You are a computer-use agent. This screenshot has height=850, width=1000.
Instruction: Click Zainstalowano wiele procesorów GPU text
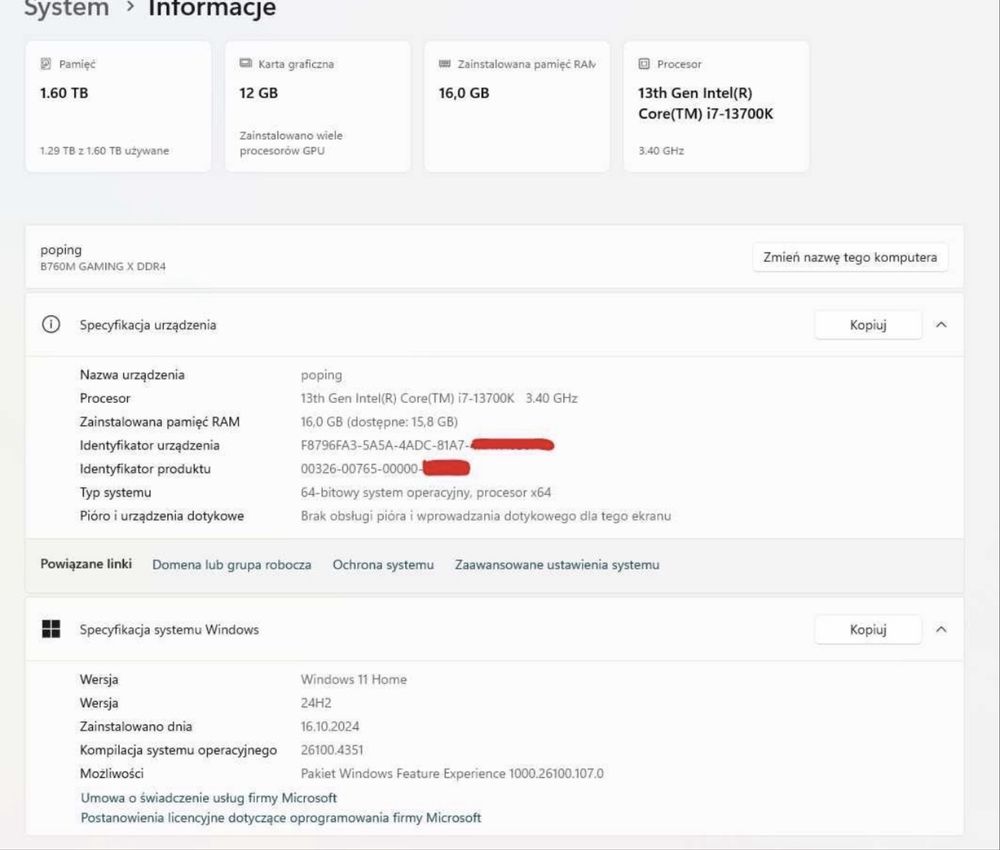point(291,143)
